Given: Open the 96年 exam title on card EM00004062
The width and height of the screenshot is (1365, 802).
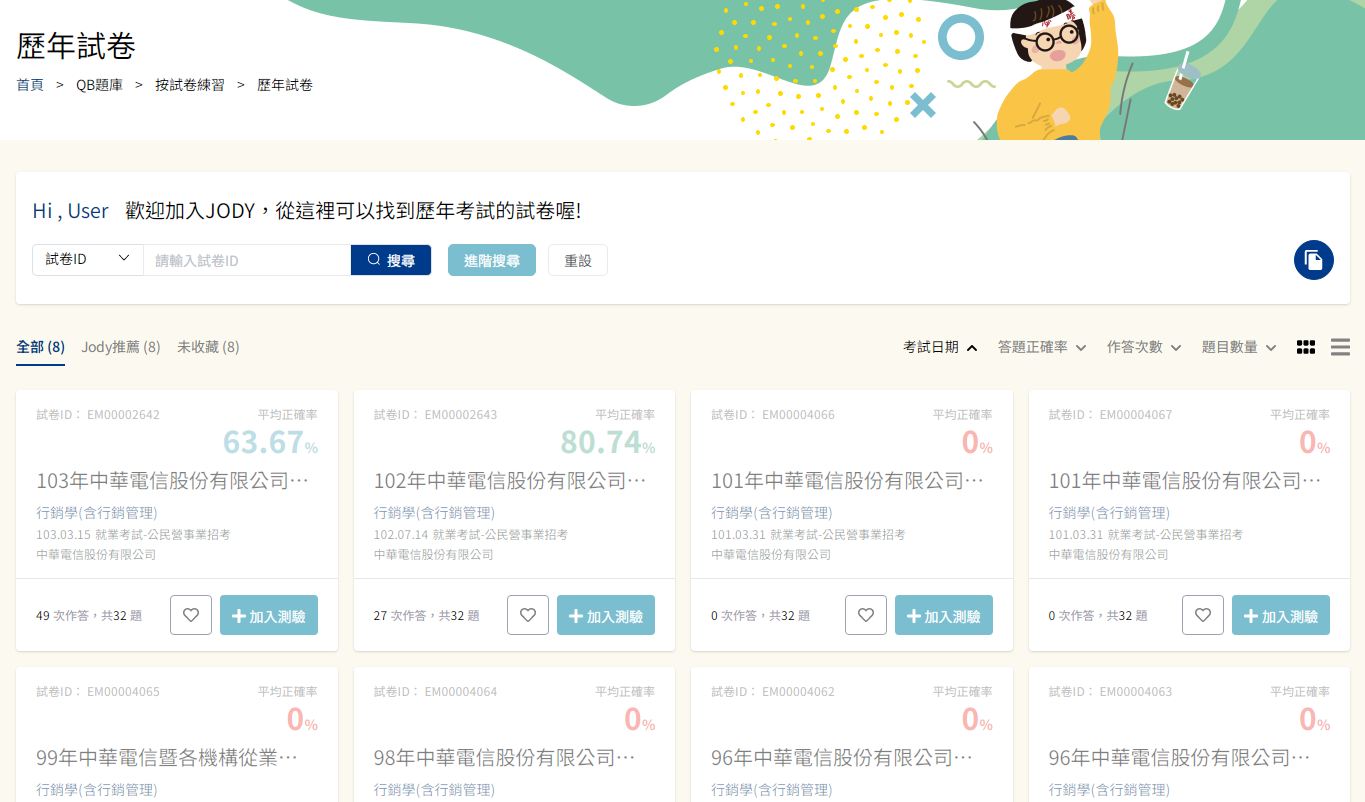Looking at the screenshot, I should tap(842, 758).
